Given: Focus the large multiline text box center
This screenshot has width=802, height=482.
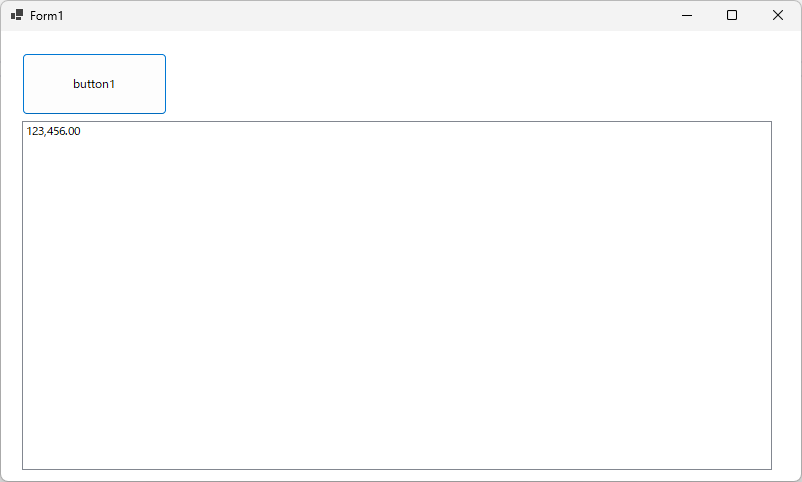Looking at the screenshot, I should point(396,295).
